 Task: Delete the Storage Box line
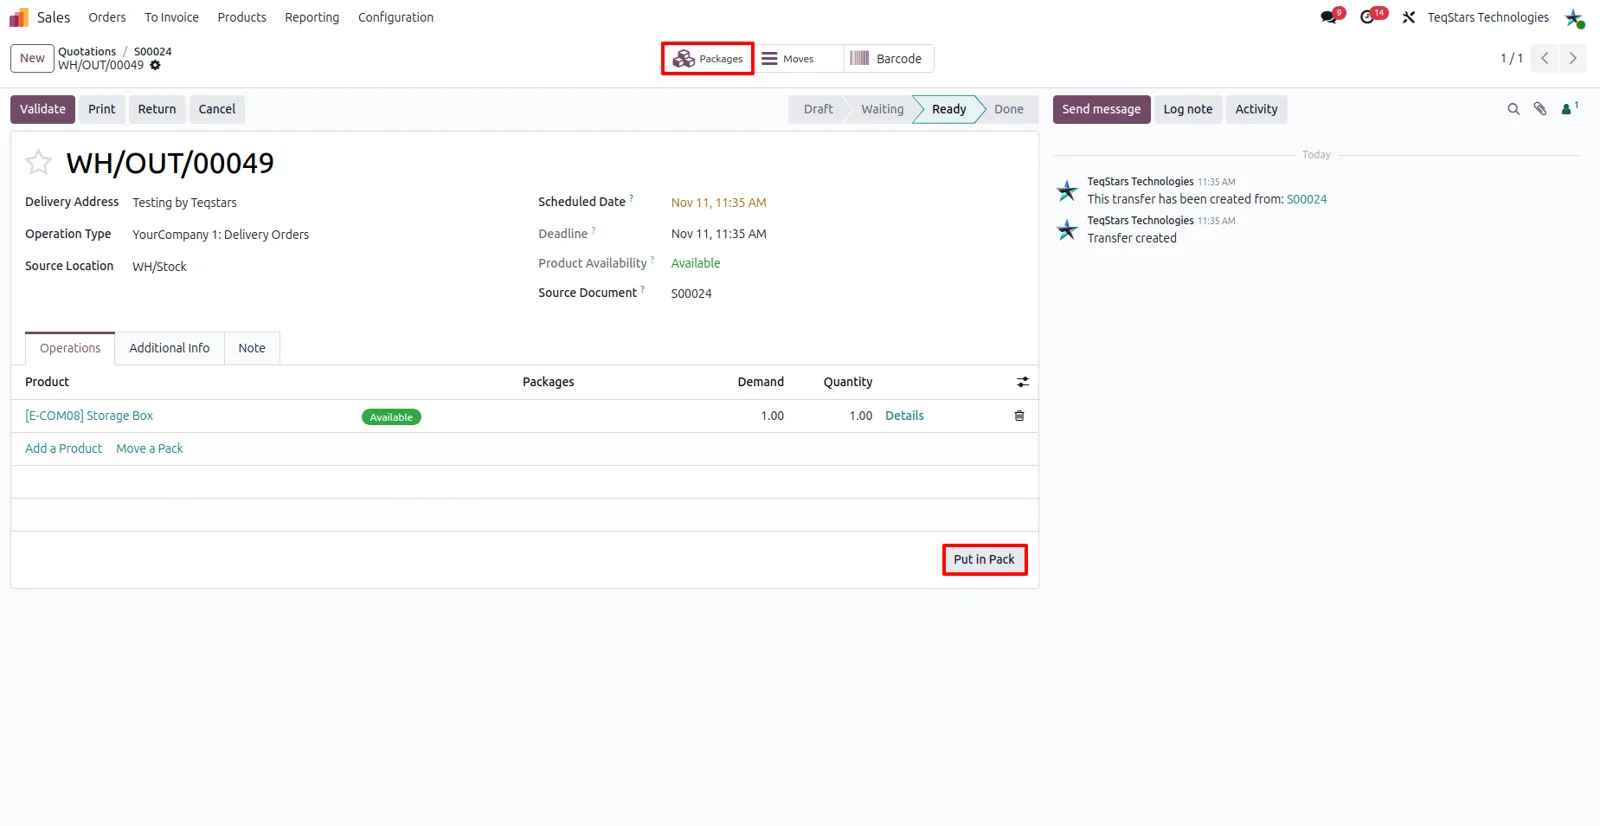[x=1019, y=416]
